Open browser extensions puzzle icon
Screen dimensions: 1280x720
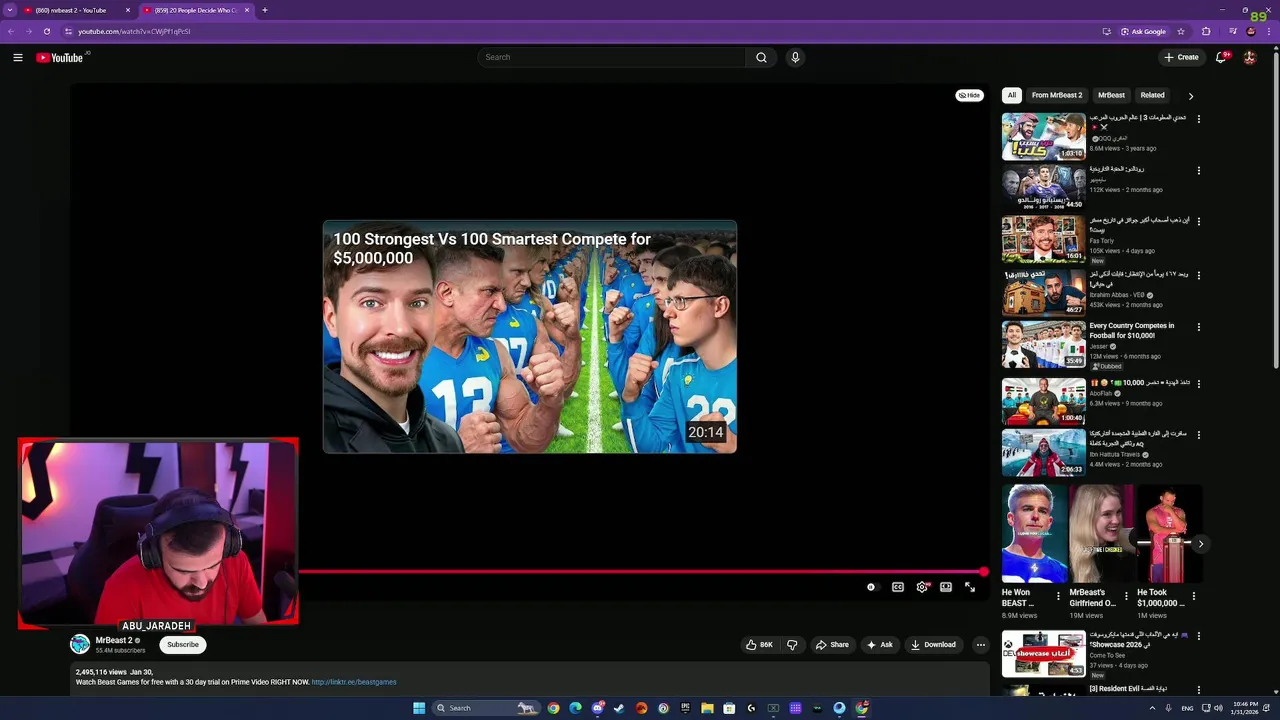click(x=1206, y=31)
